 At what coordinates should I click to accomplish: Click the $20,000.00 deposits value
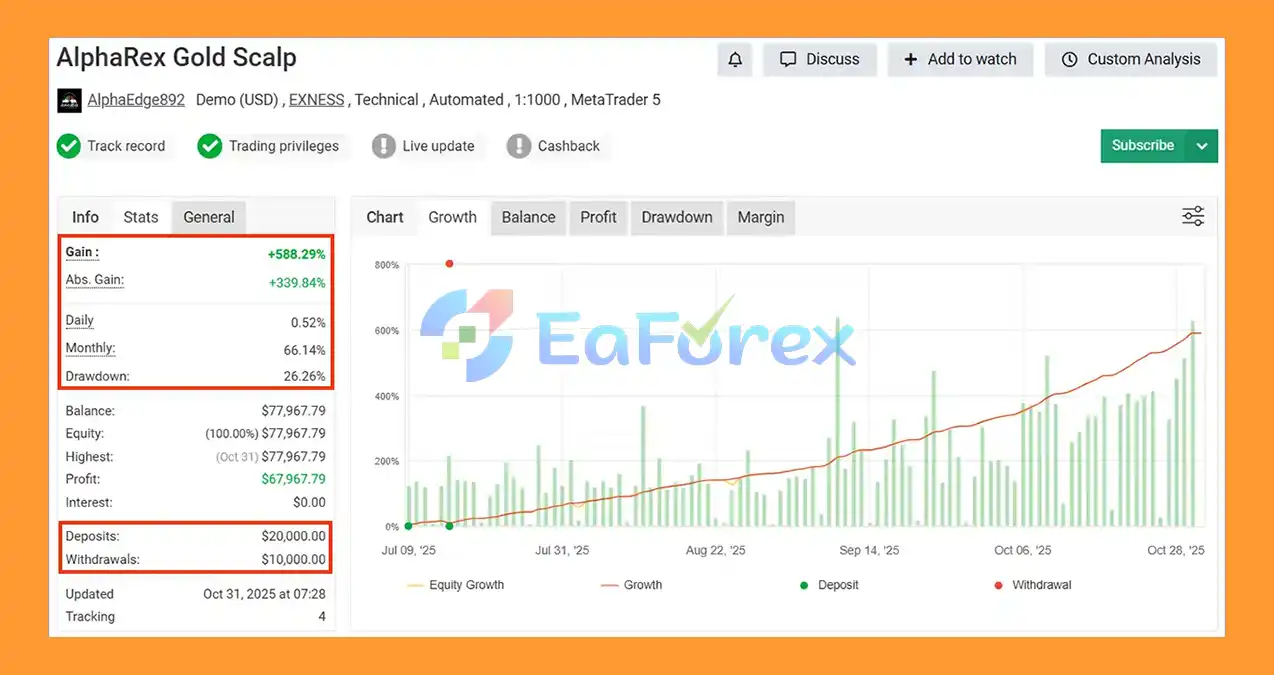(x=294, y=537)
